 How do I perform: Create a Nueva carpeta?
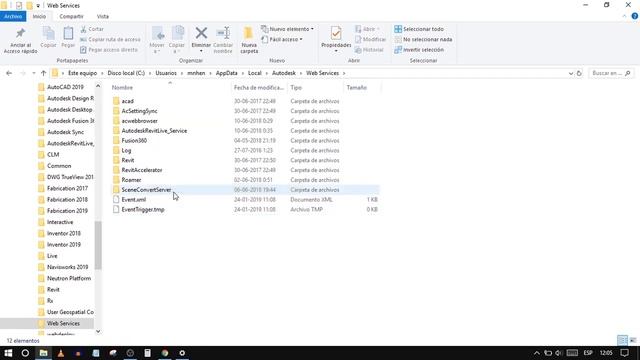[249, 40]
